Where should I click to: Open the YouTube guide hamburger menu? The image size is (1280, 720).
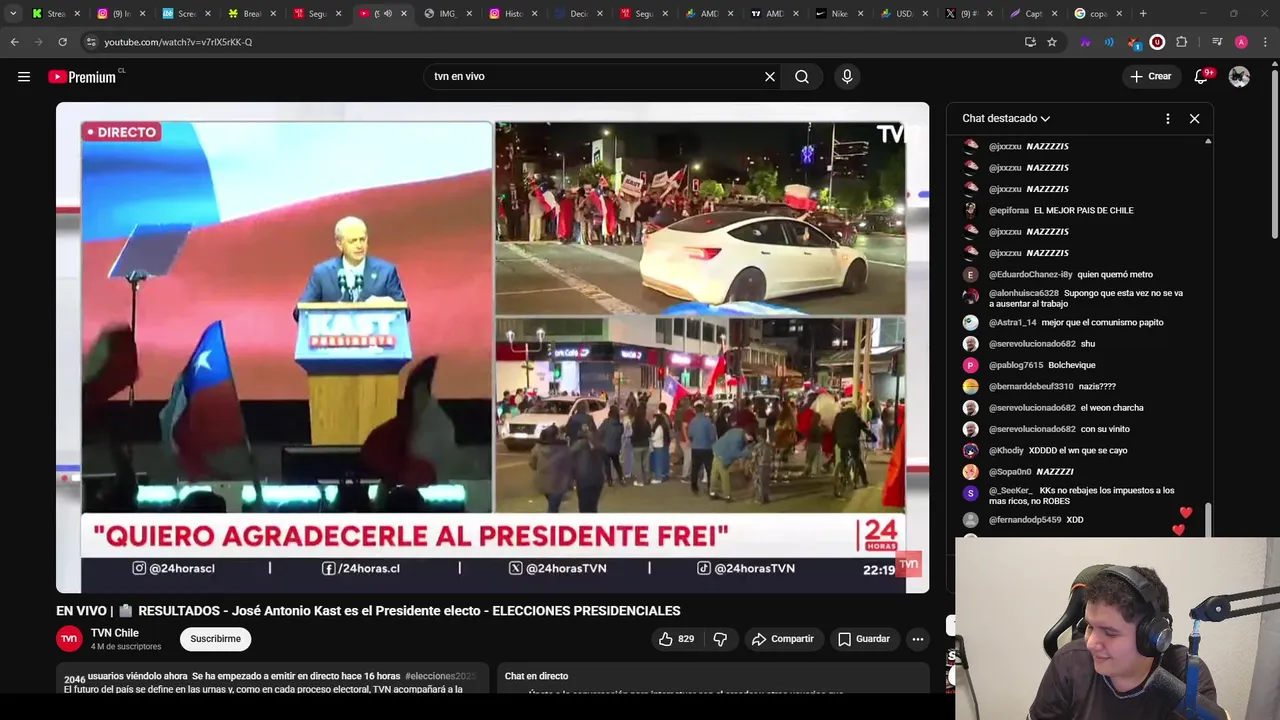(x=24, y=76)
